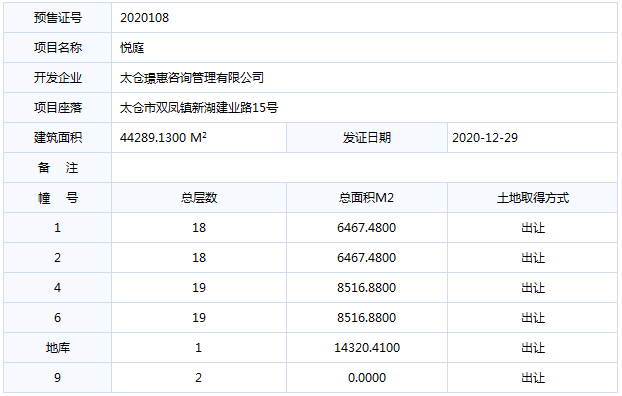622x396 pixels.
Task: Click the 总层数 column header
Action: [x=199, y=198]
